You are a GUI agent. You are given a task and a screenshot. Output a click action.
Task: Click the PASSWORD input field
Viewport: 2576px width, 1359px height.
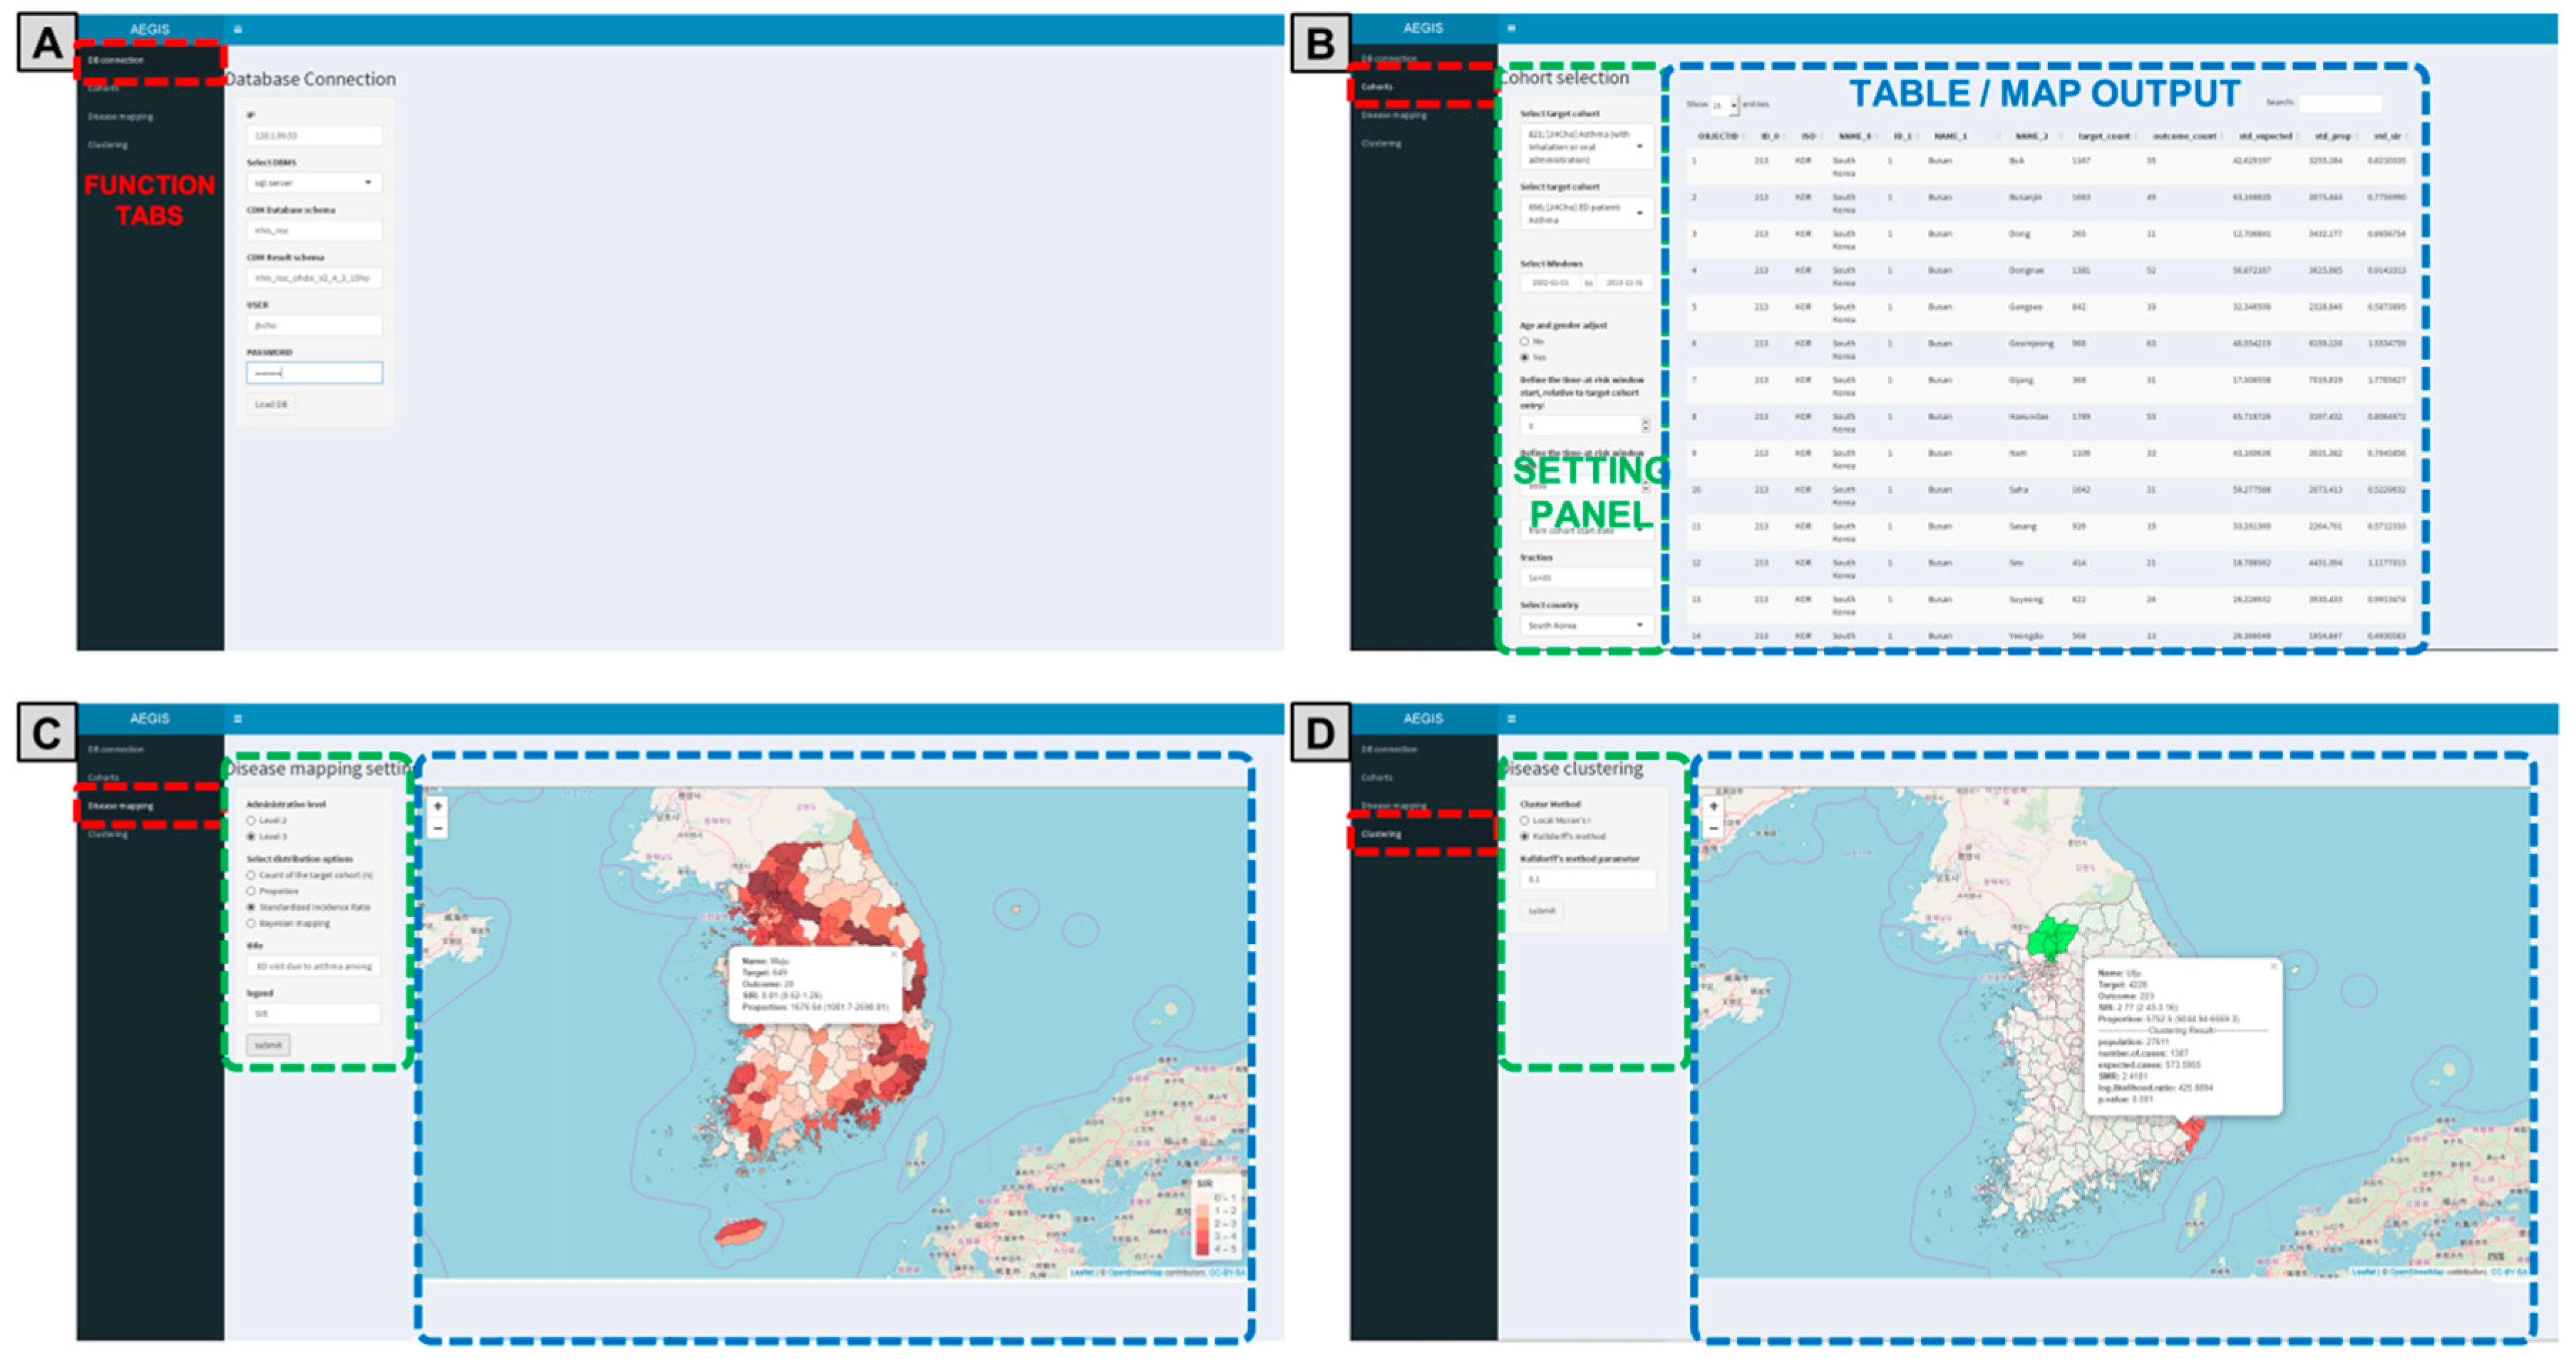point(314,373)
